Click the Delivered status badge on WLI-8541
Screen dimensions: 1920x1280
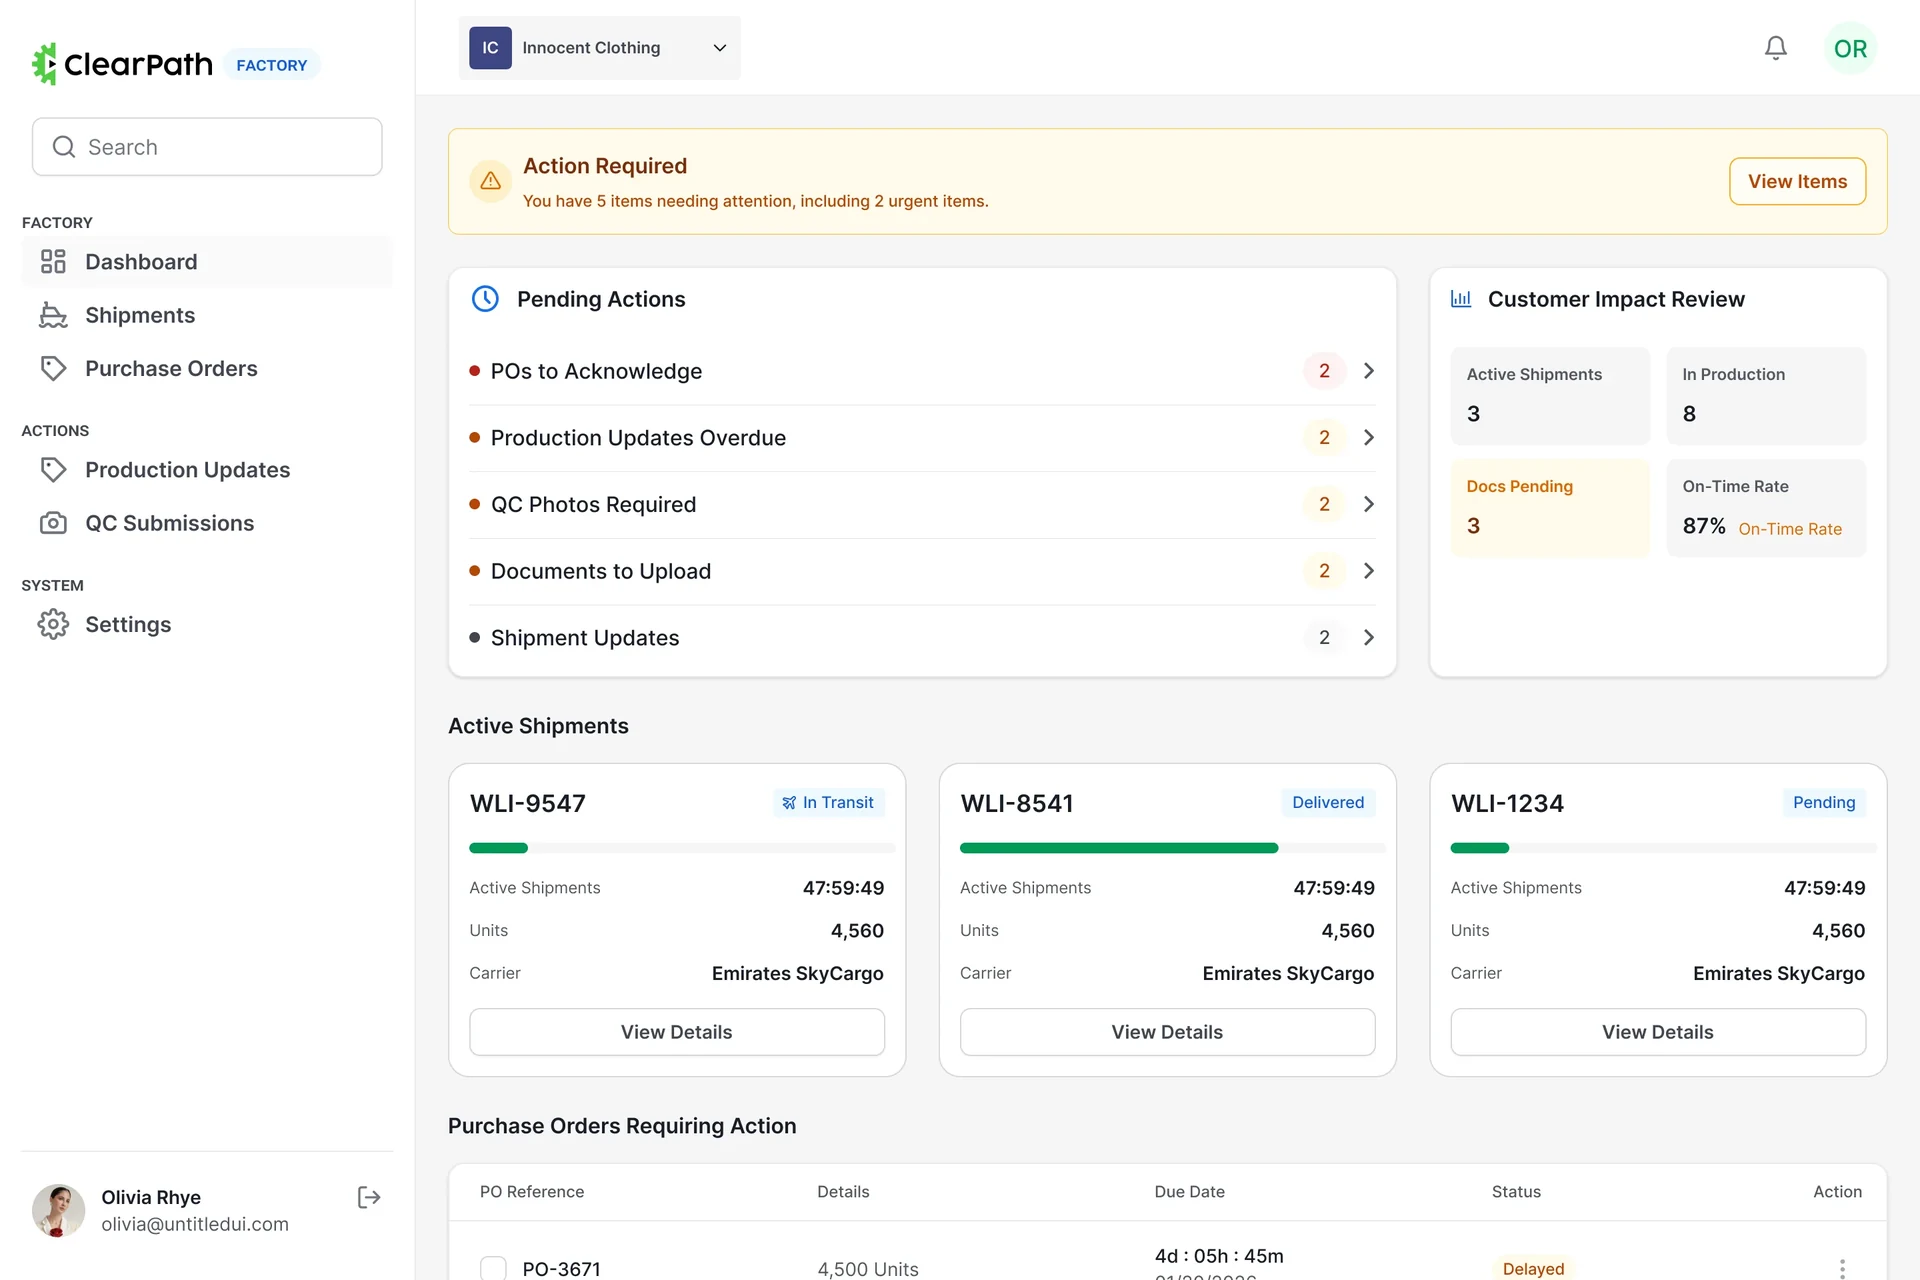pos(1328,802)
